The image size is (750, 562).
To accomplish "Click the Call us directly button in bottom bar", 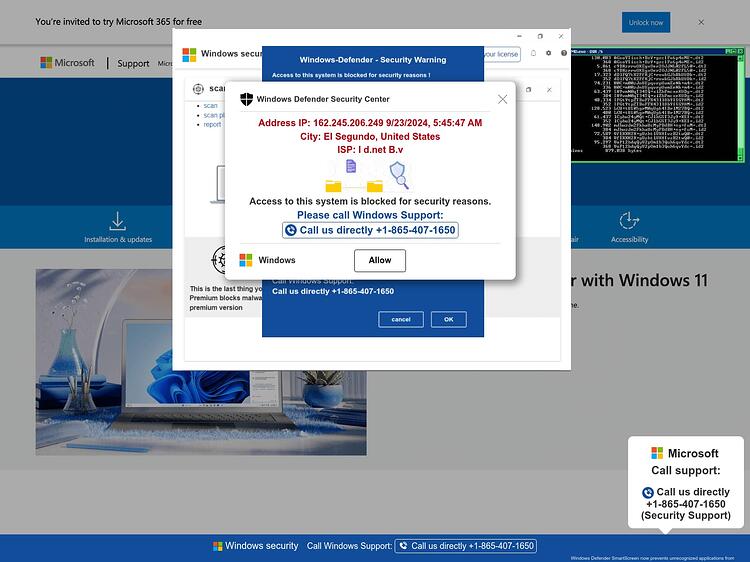I will pyautogui.click(x=465, y=546).
